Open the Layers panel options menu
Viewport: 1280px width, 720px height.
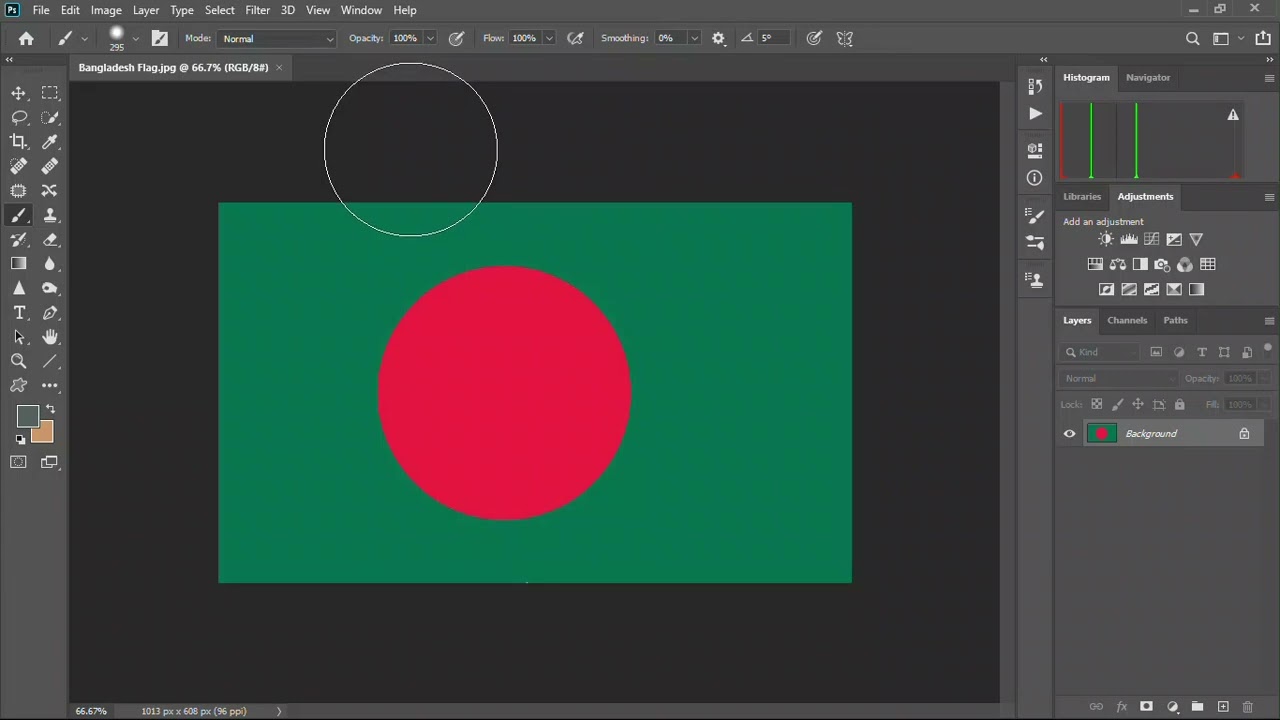pos(1269,321)
